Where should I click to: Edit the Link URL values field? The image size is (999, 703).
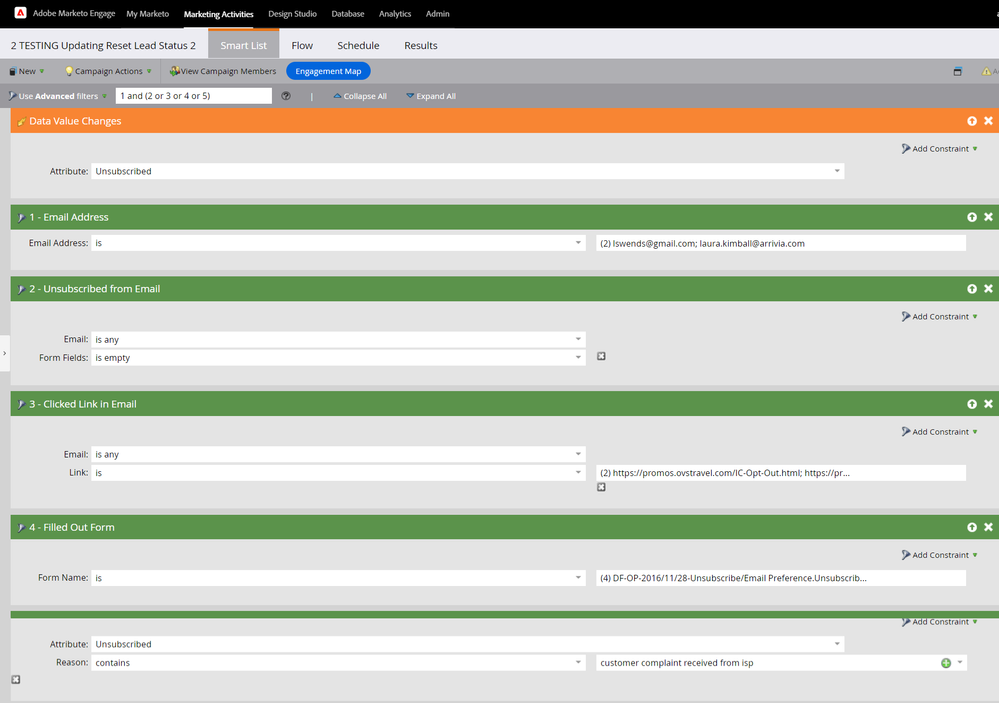coord(781,473)
